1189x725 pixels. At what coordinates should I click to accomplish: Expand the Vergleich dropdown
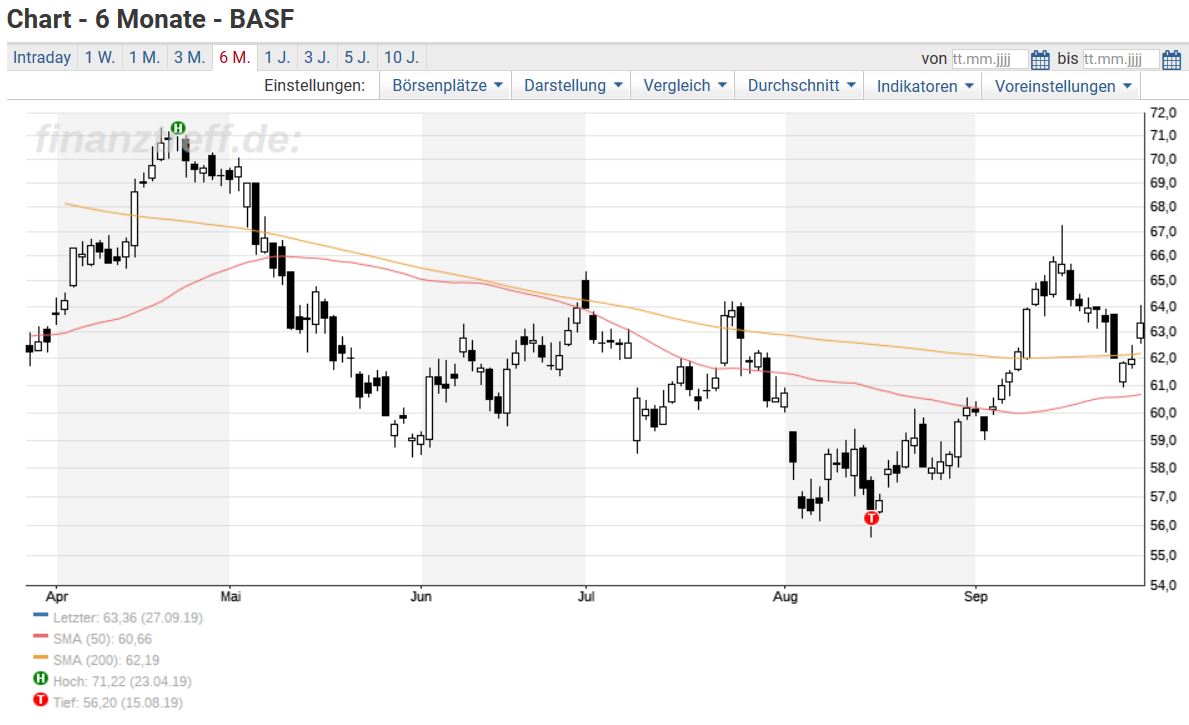[x=684, y=86]
